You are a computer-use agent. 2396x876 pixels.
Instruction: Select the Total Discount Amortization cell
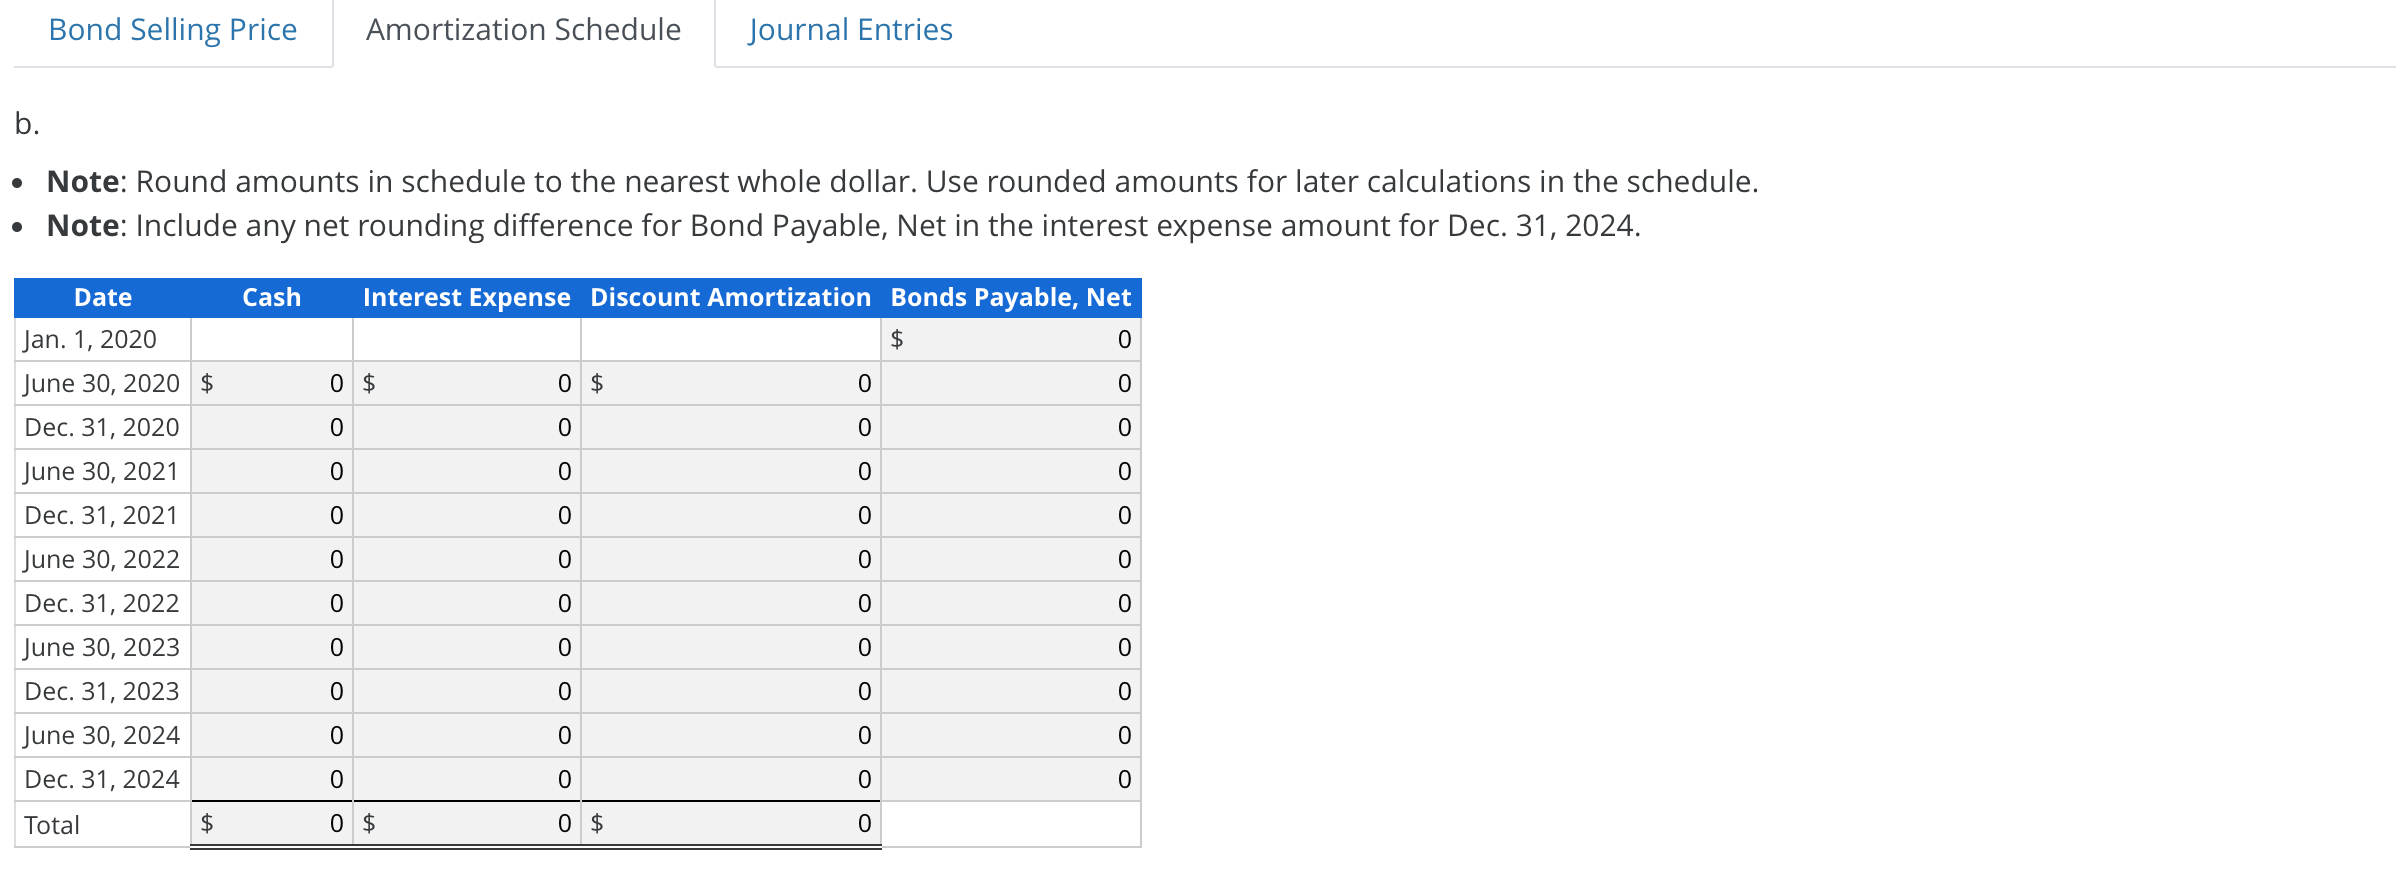(731, 824)
